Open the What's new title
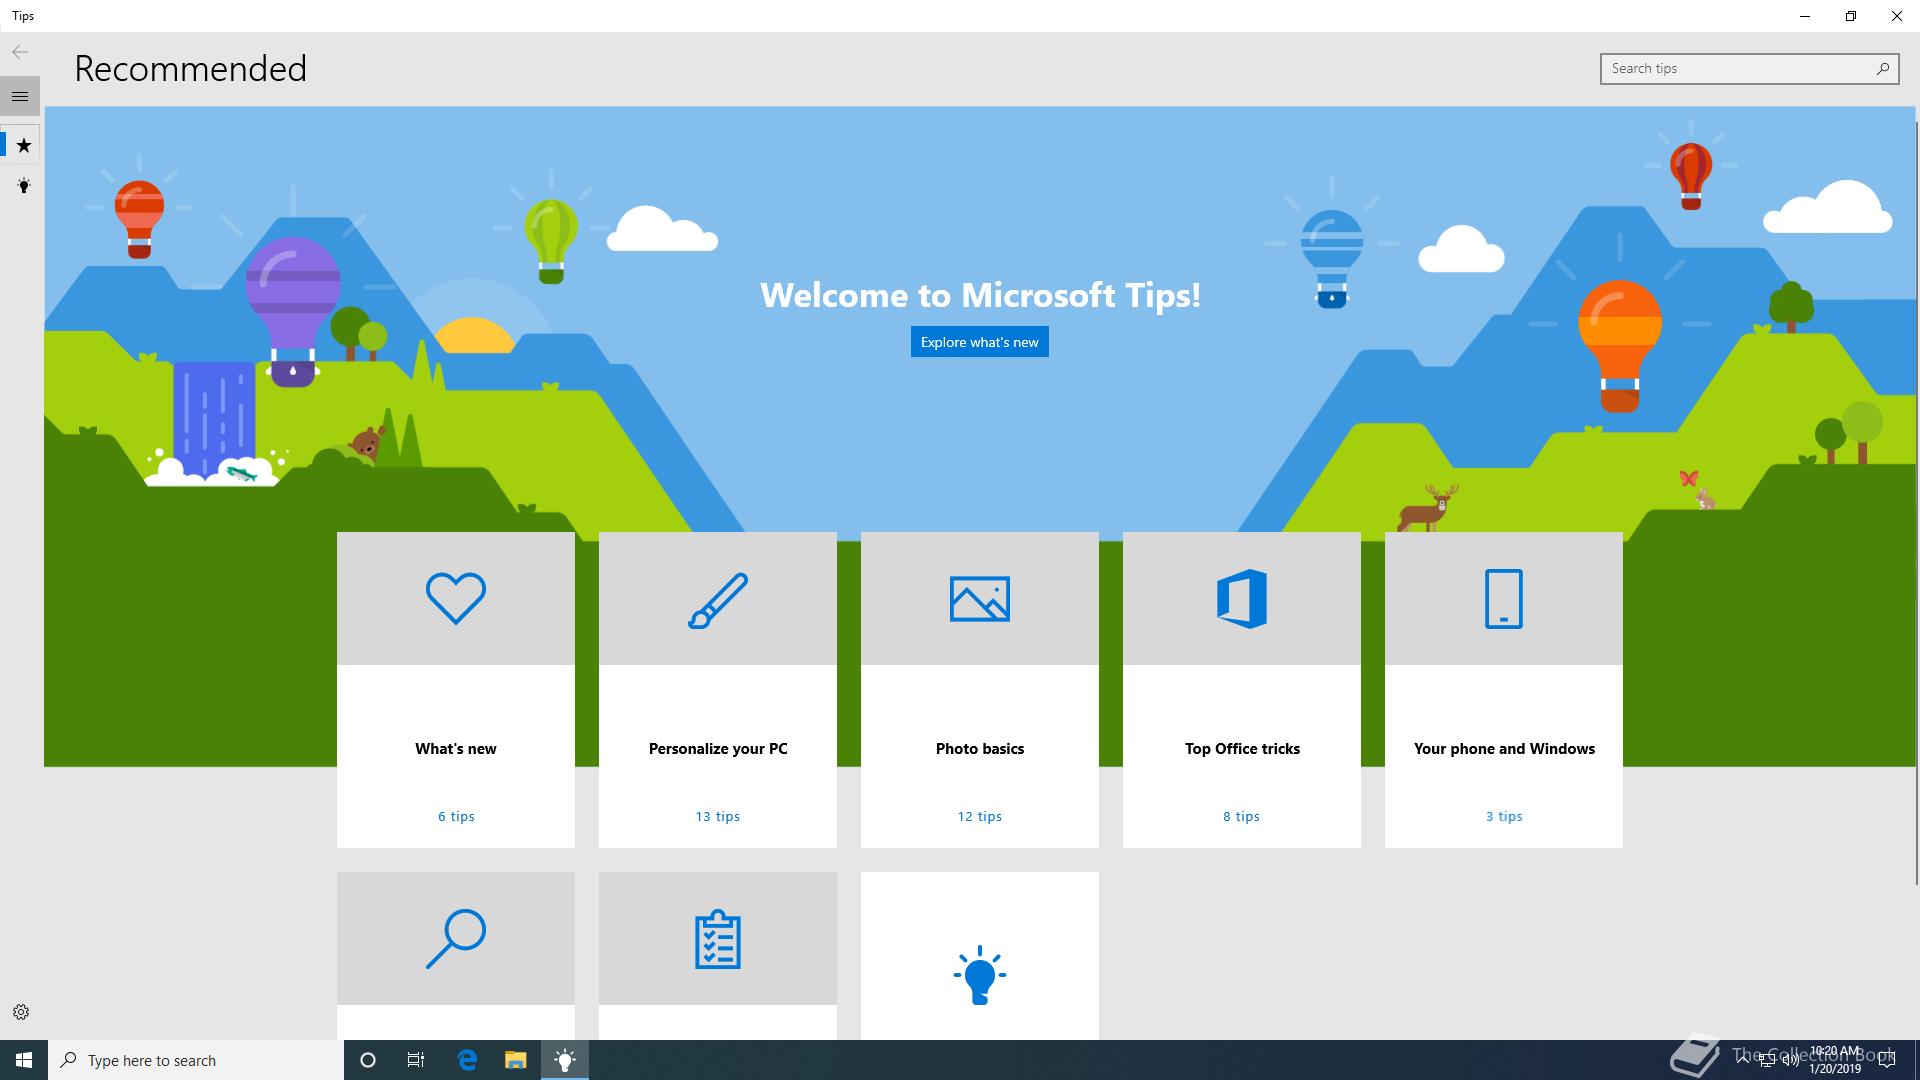 click(456, 749)
